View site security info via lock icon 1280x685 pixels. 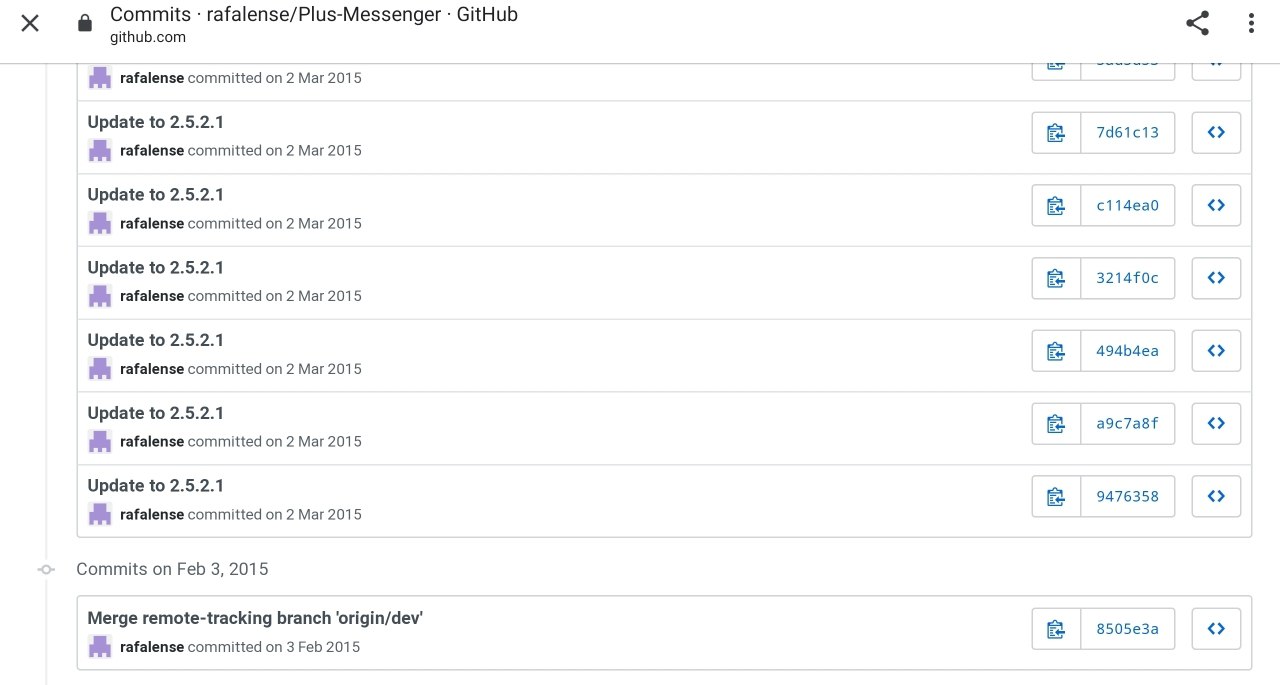click(85, 23)
